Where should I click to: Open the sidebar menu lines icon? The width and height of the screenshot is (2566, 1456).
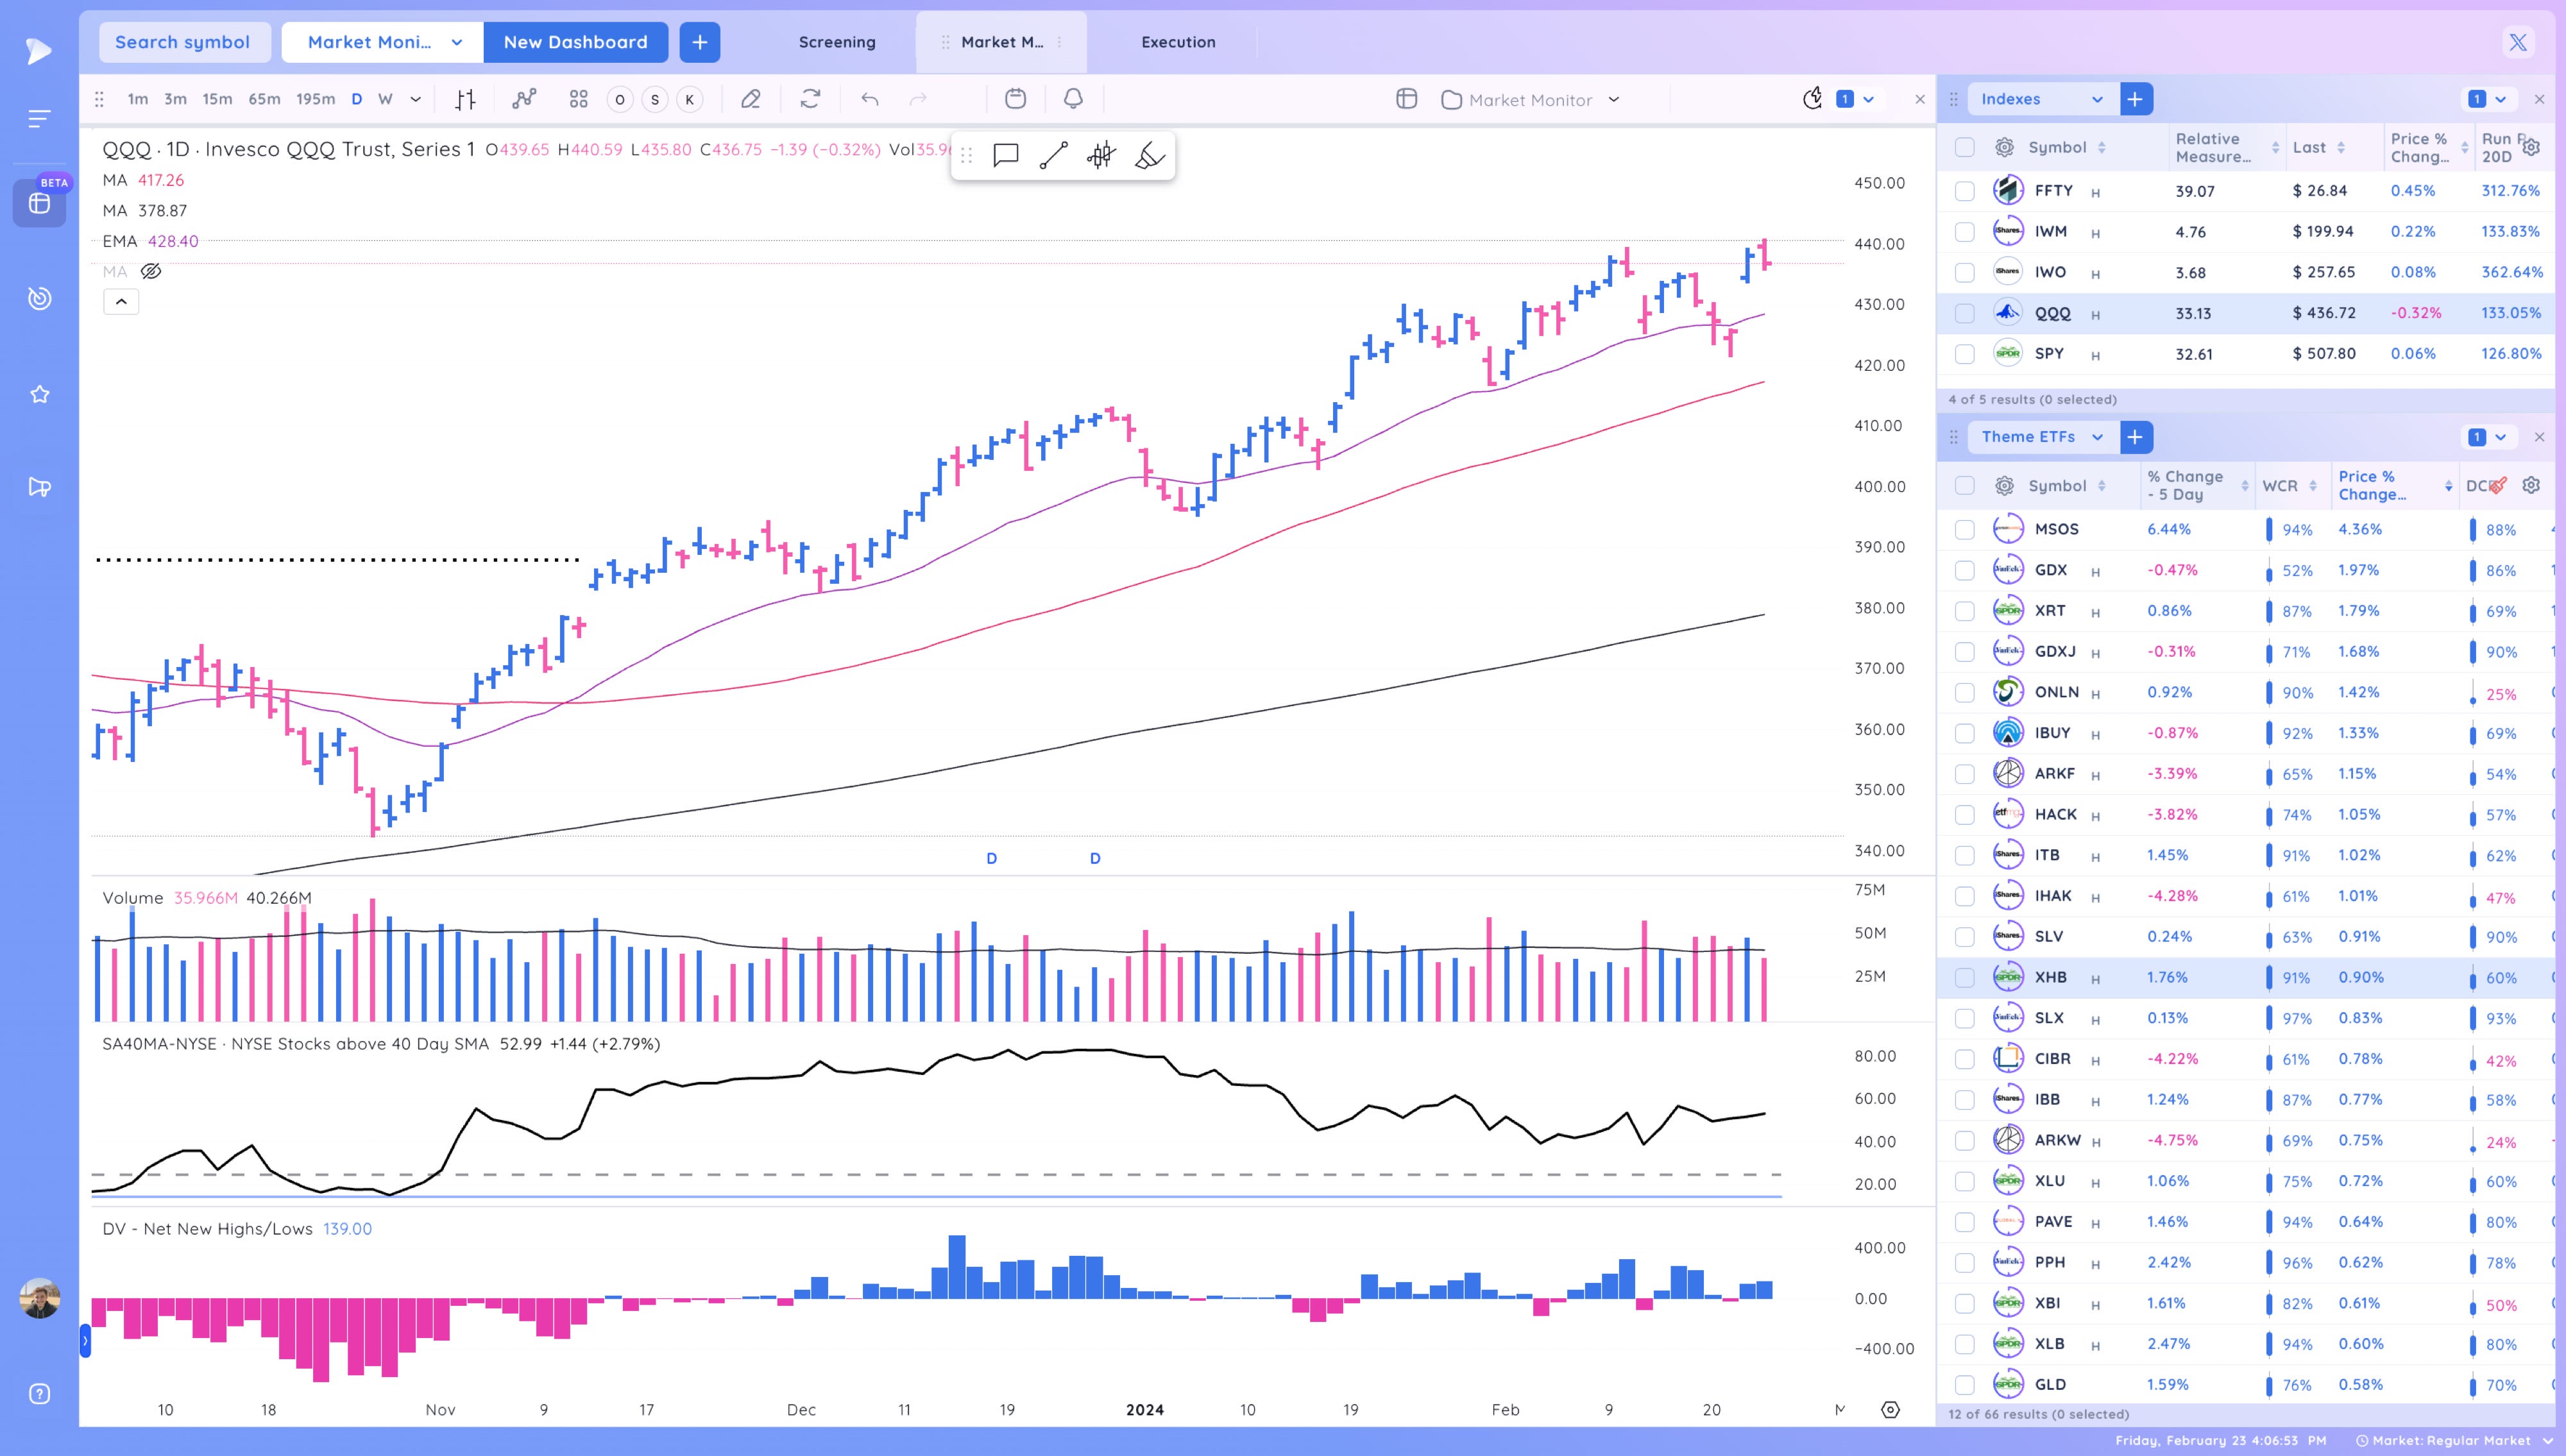pyautogui.click(x=39, y=119)
